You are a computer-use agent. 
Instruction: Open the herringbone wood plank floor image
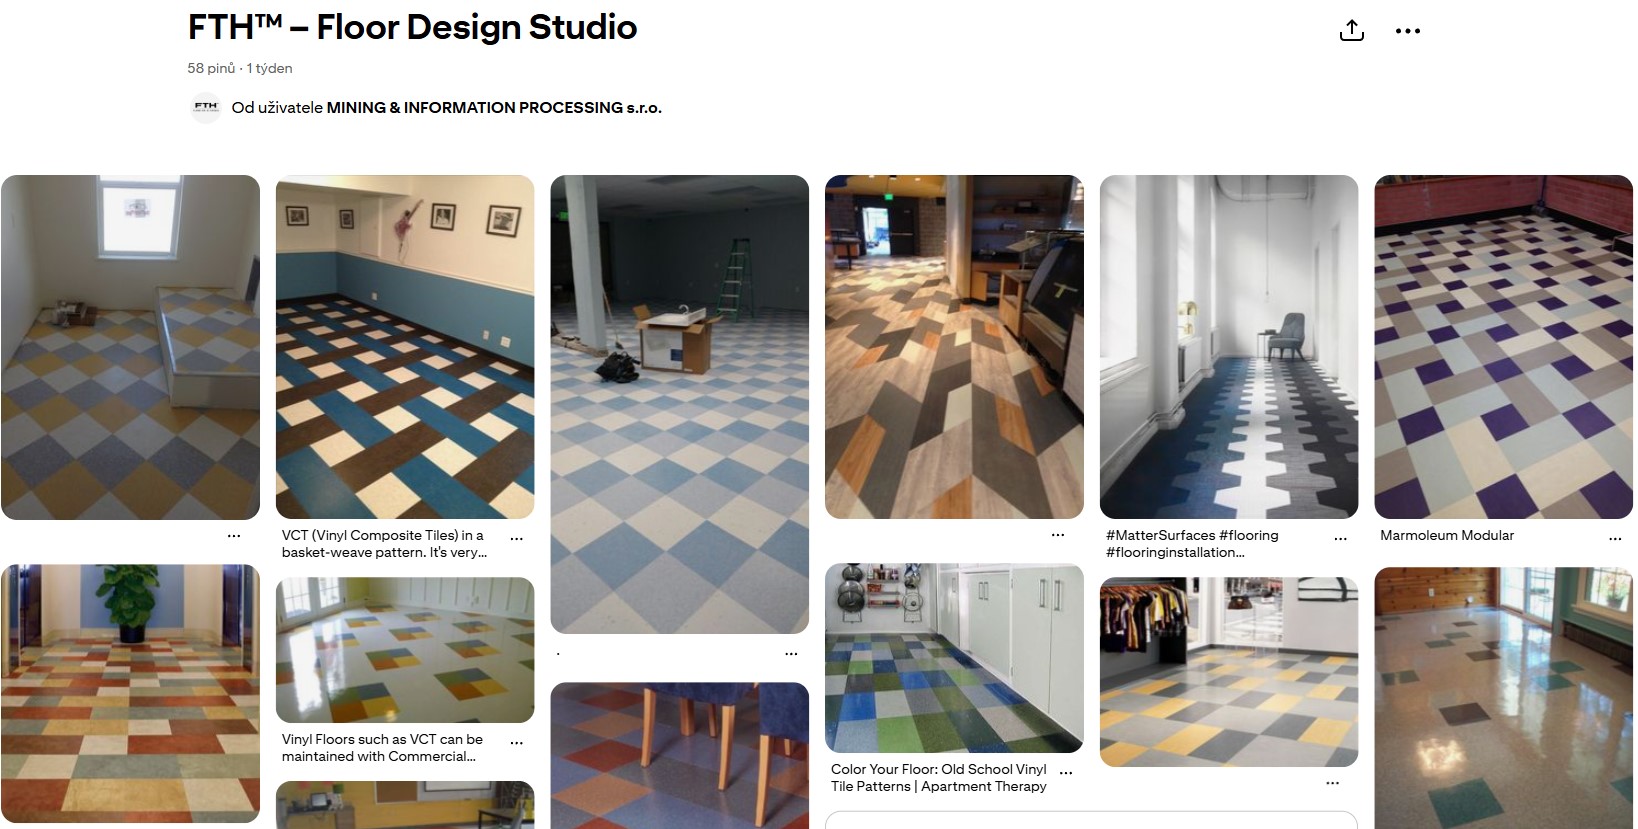point(954,347)
